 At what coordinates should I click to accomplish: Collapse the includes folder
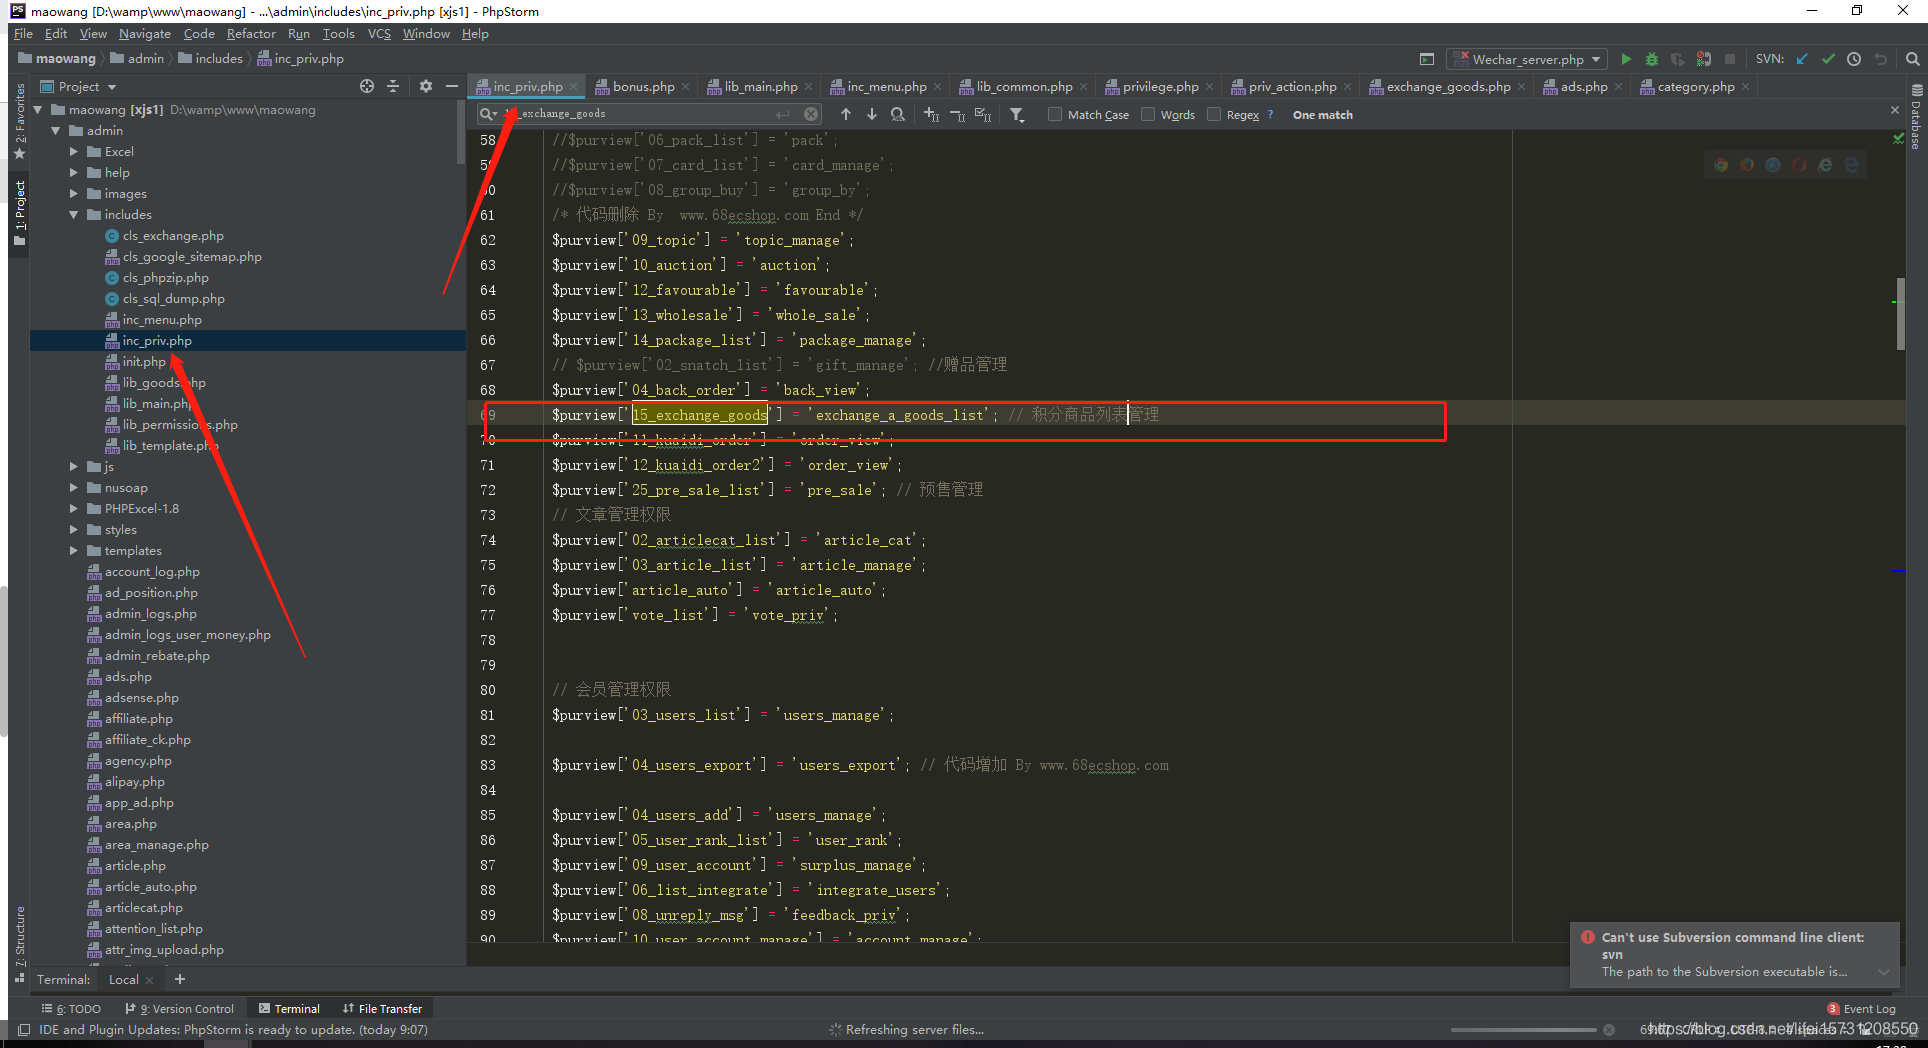74,215
